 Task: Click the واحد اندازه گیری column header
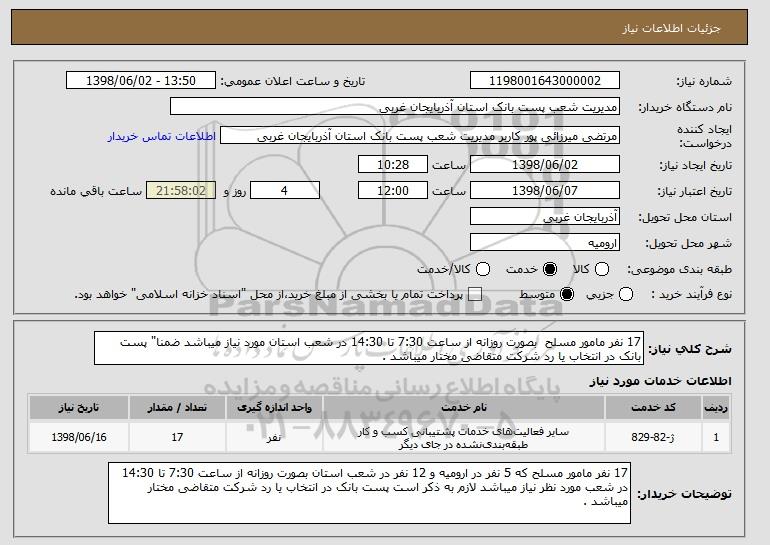[x=274, y=407]
